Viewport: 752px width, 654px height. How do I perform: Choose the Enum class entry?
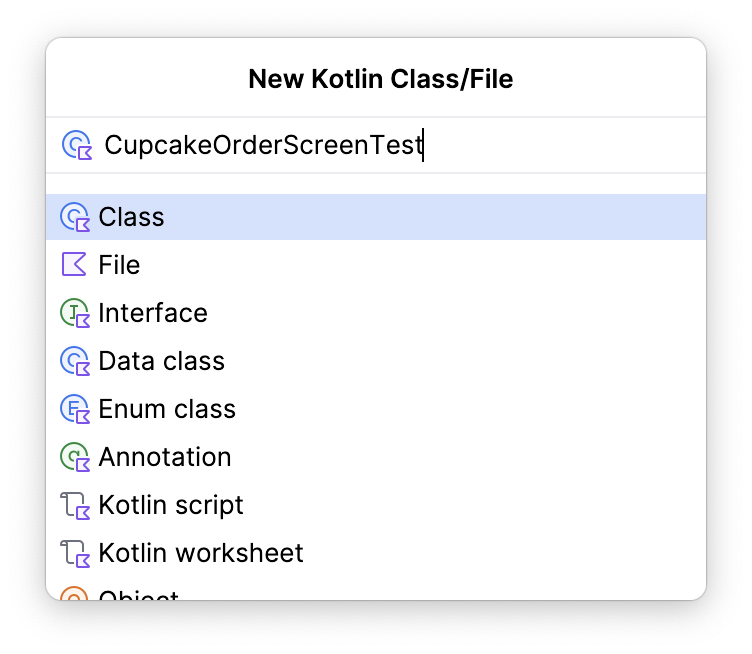click(x=167, y=409)
